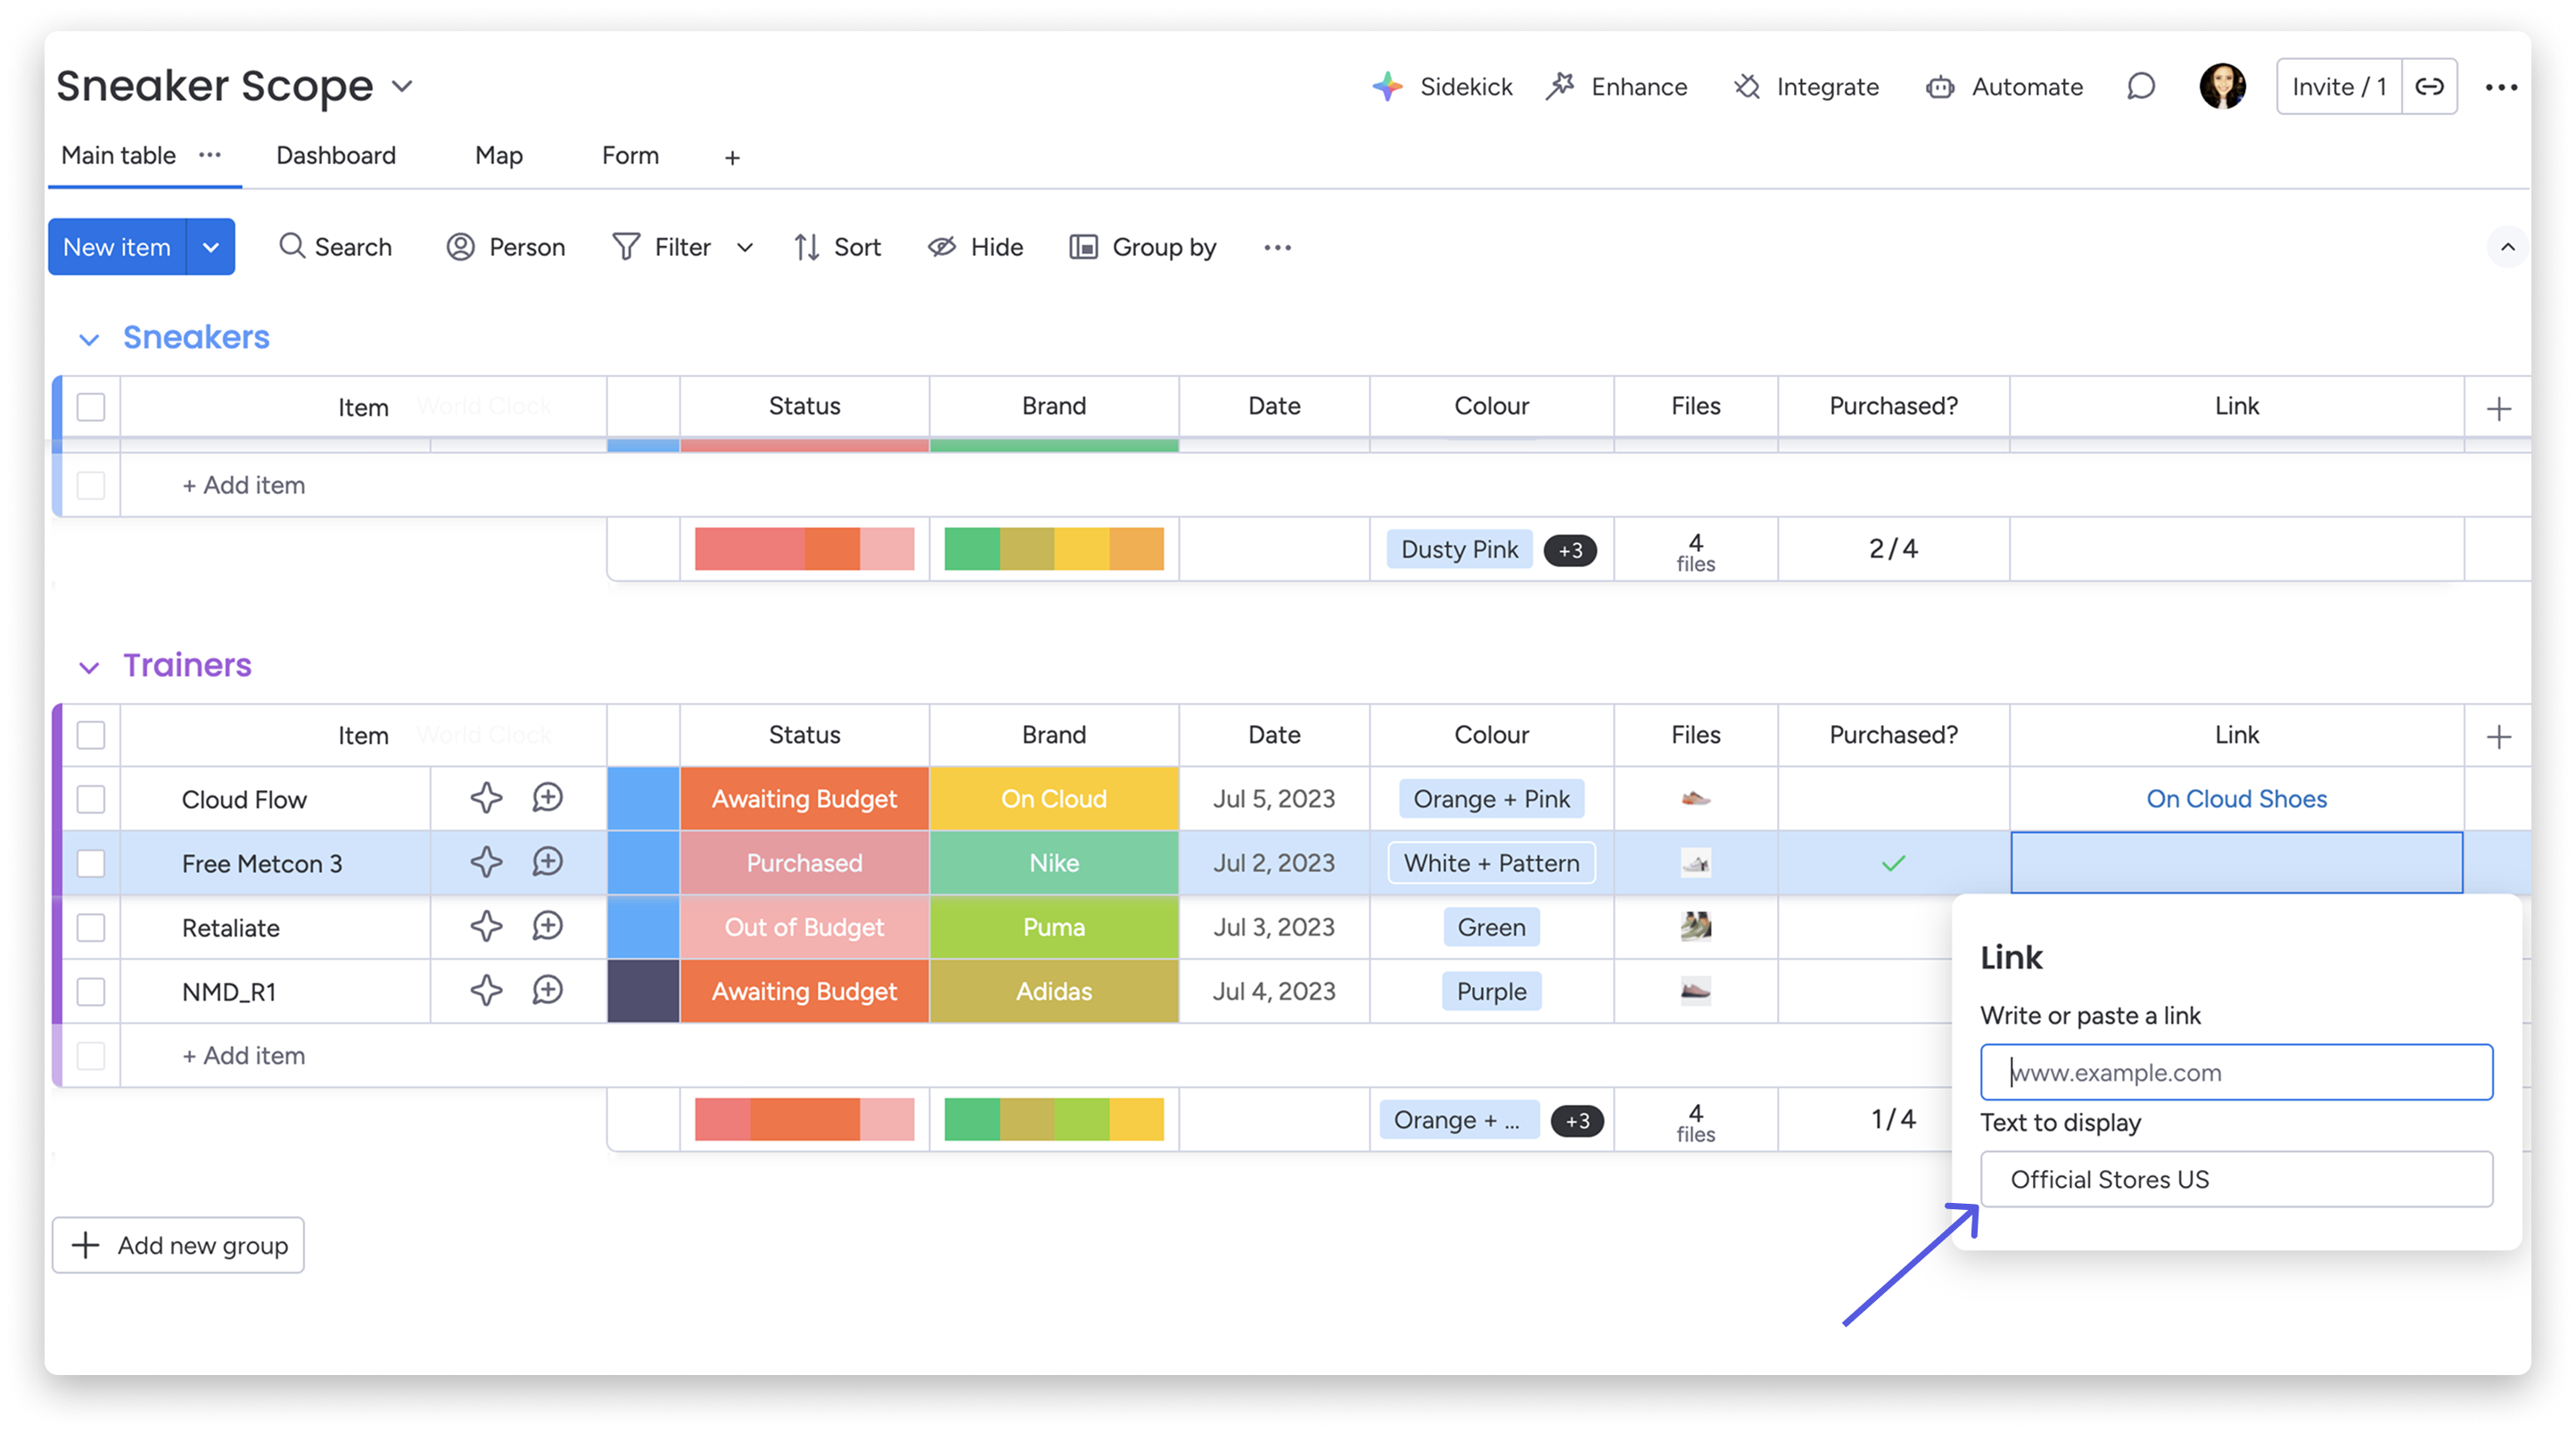Click the AI sparkle icon on Cloud Flow

coord(486,798)
